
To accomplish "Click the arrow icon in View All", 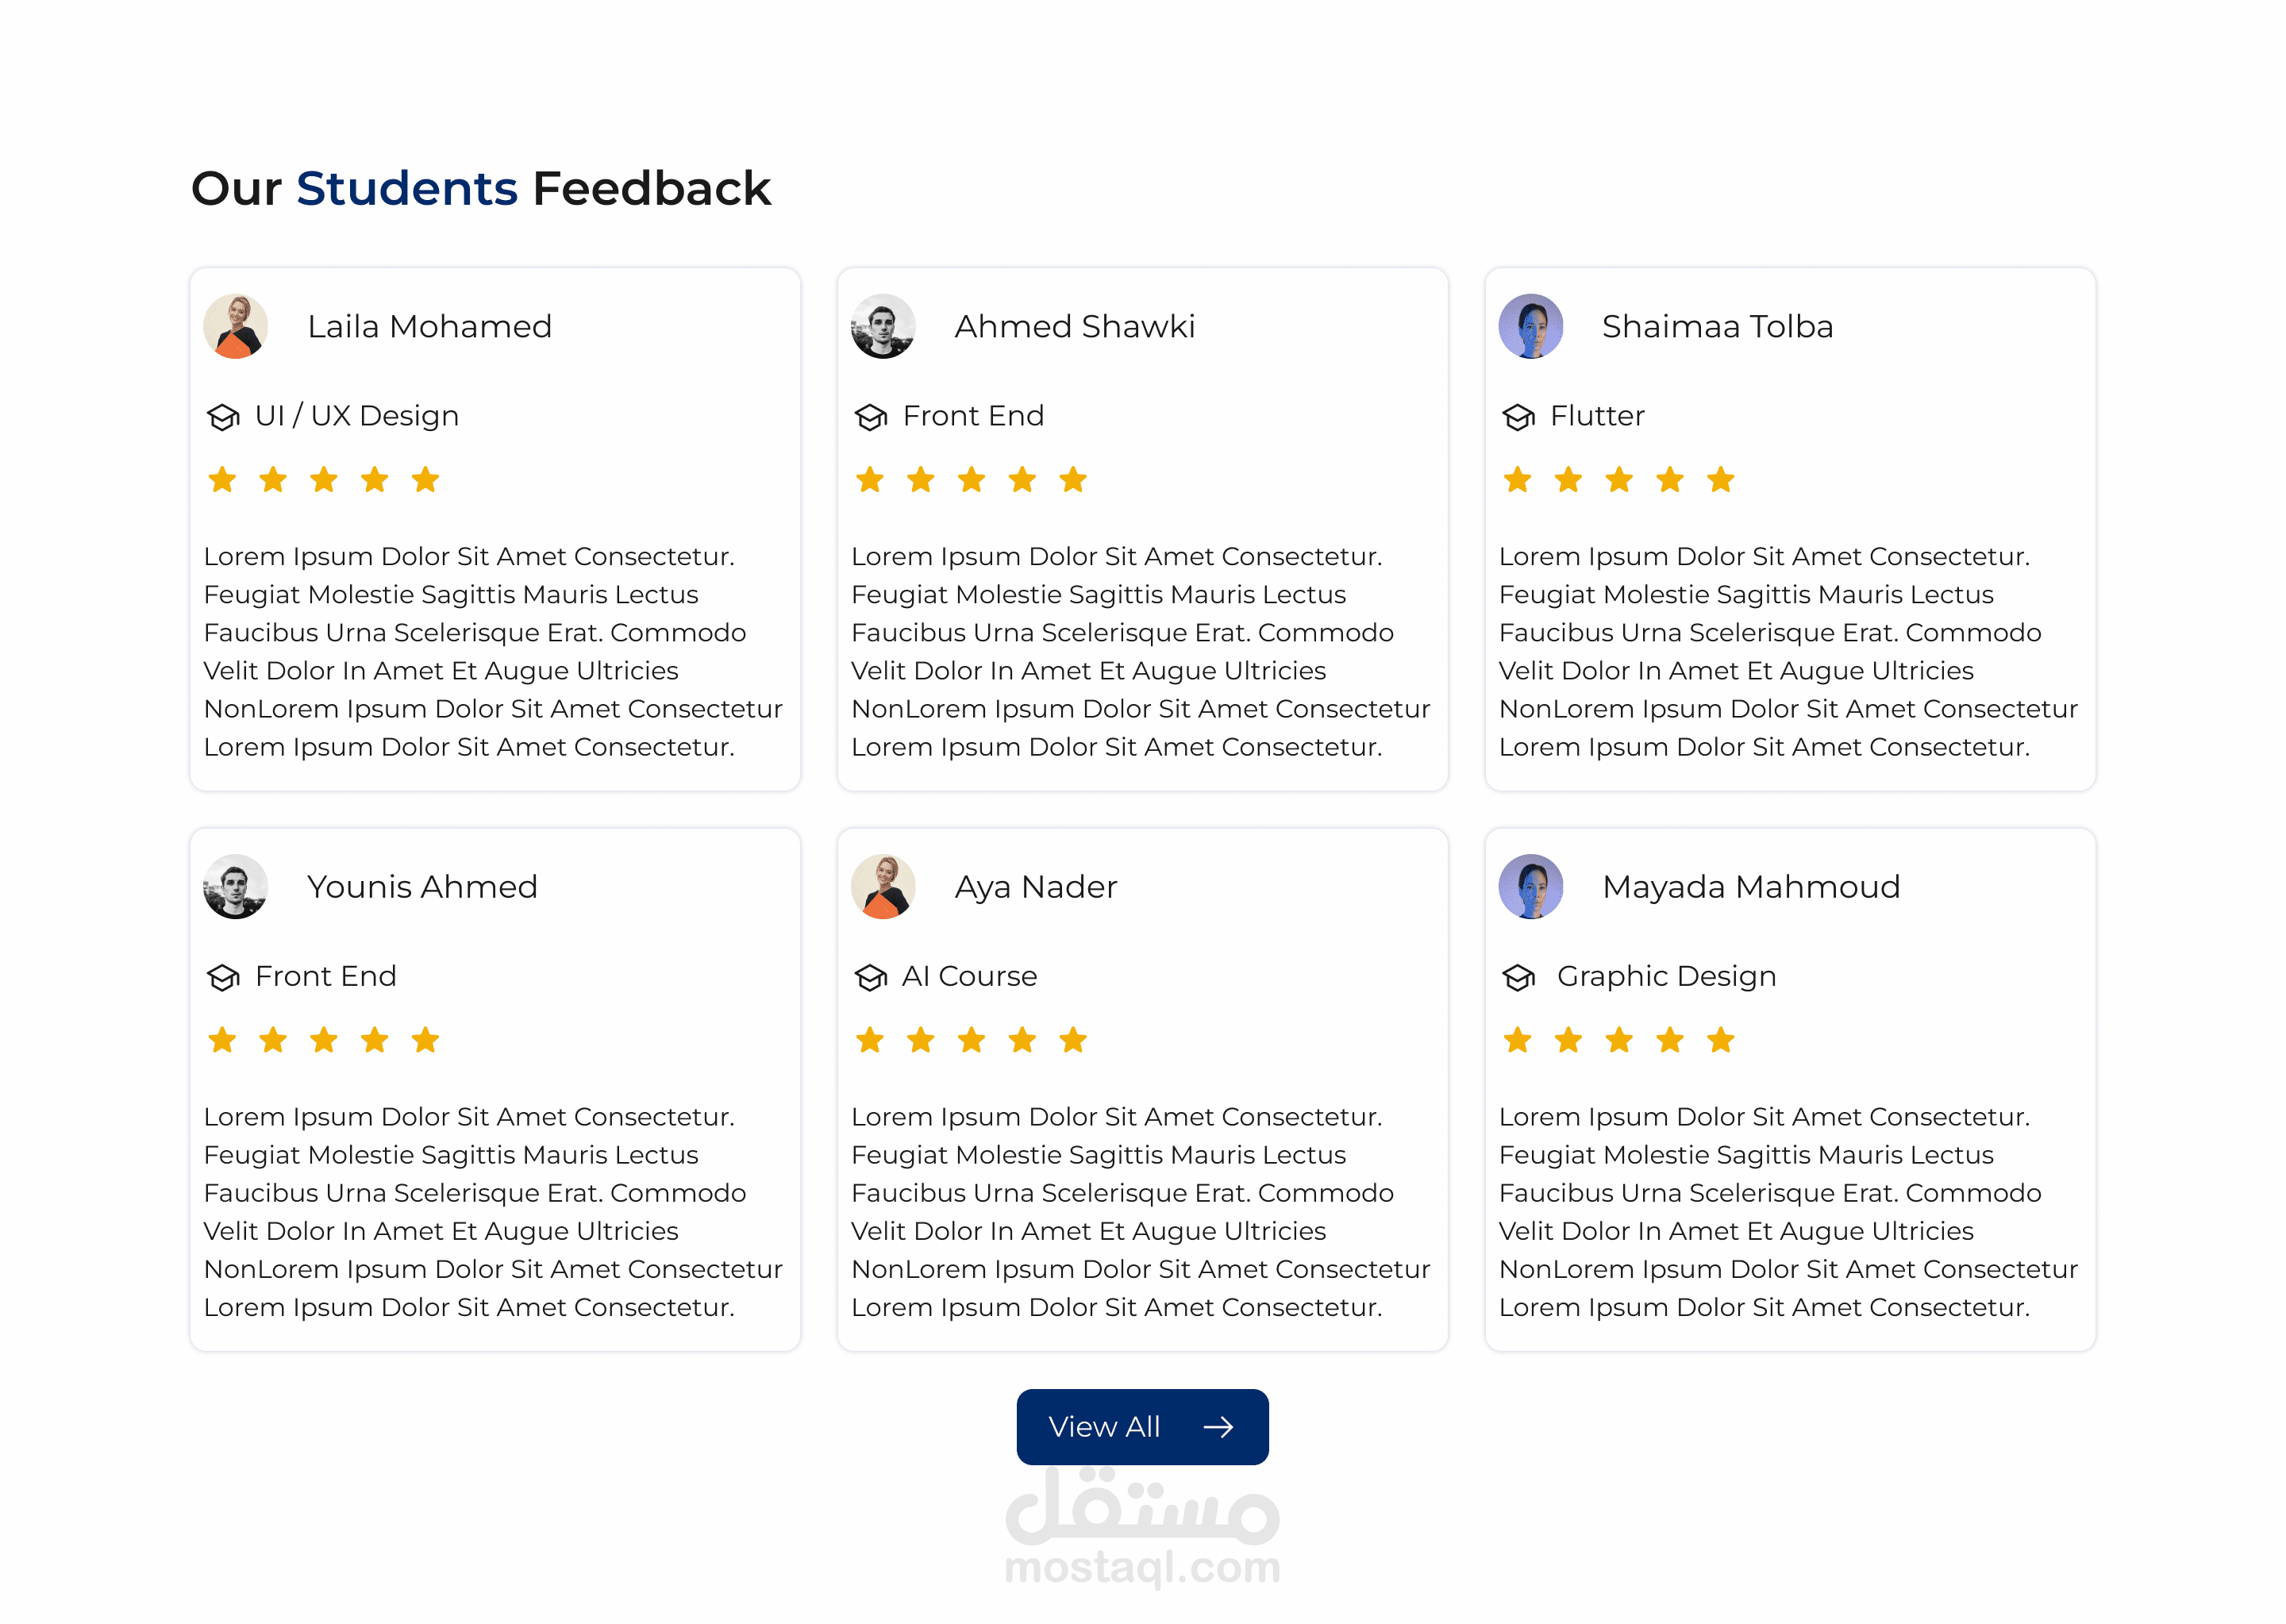I will click(x=1217, y=1427).
